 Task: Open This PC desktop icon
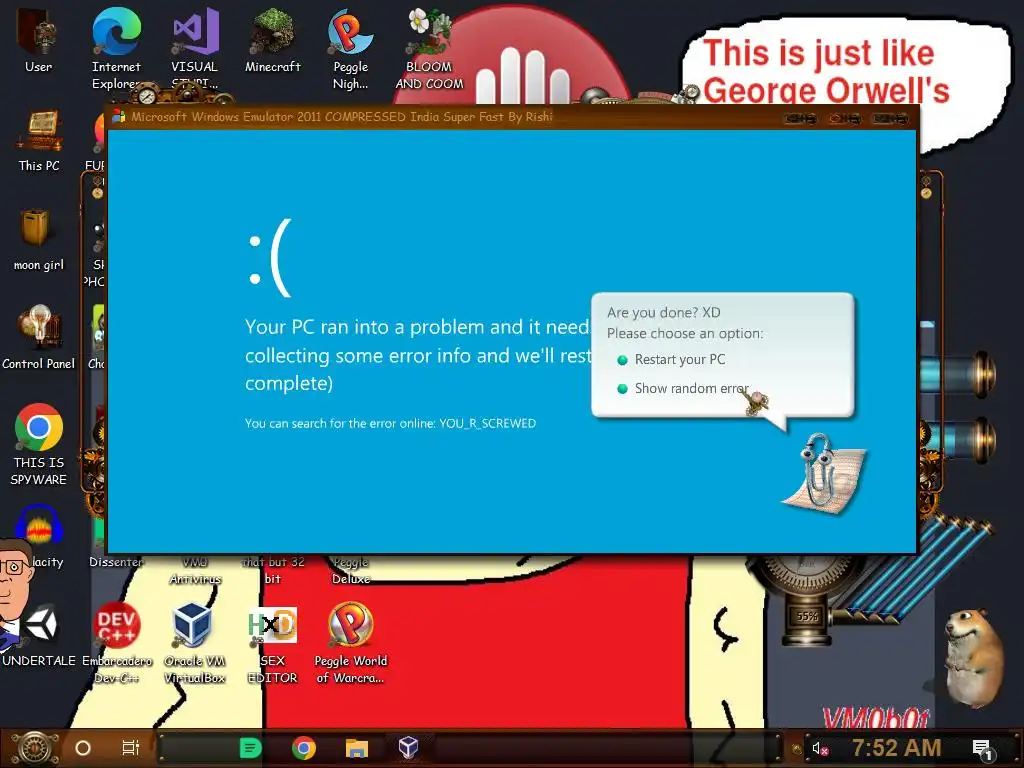coord(39,140)
